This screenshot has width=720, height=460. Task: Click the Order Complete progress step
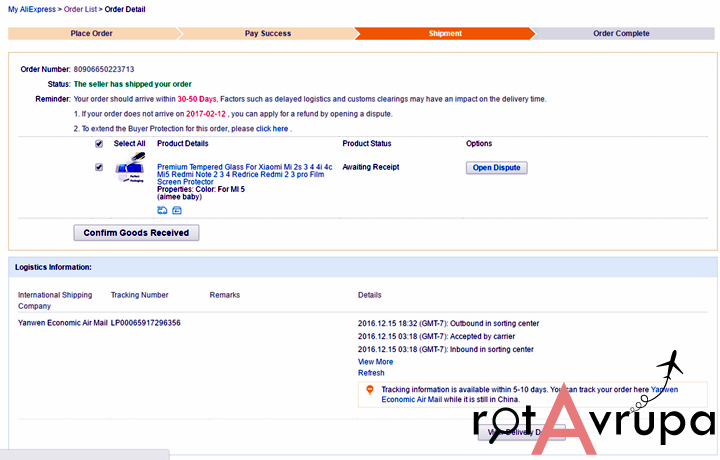click(621, 33)
